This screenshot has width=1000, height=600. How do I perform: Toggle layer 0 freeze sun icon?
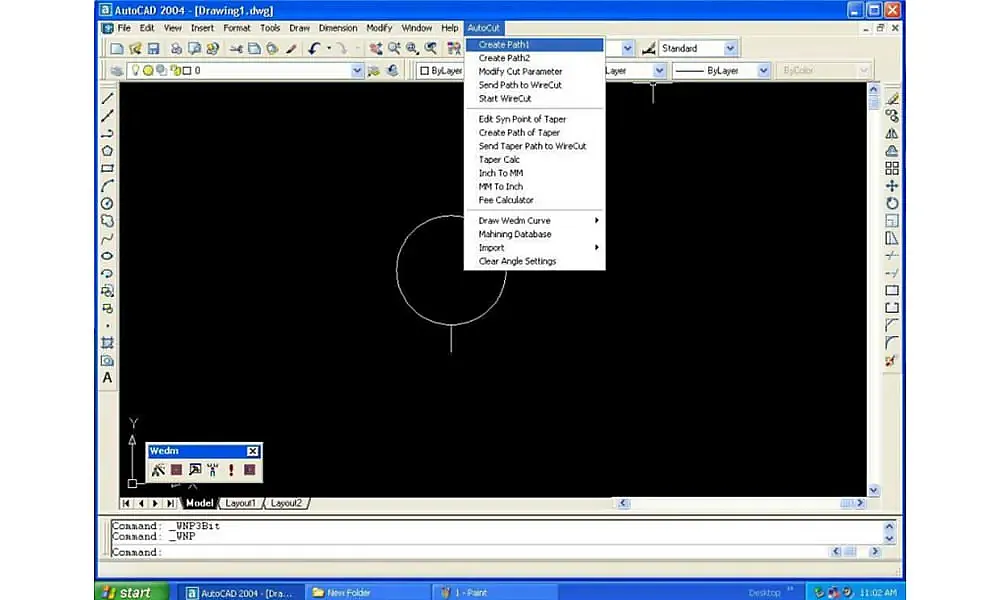[148, 70]
